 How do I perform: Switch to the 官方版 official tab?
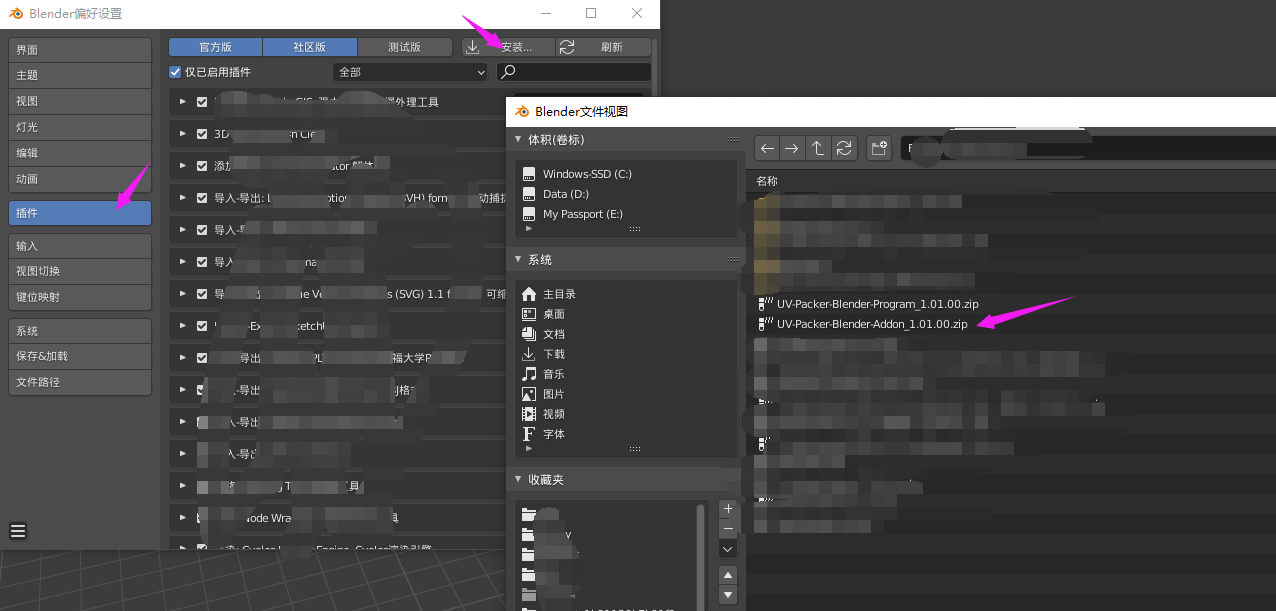(215, 47)
